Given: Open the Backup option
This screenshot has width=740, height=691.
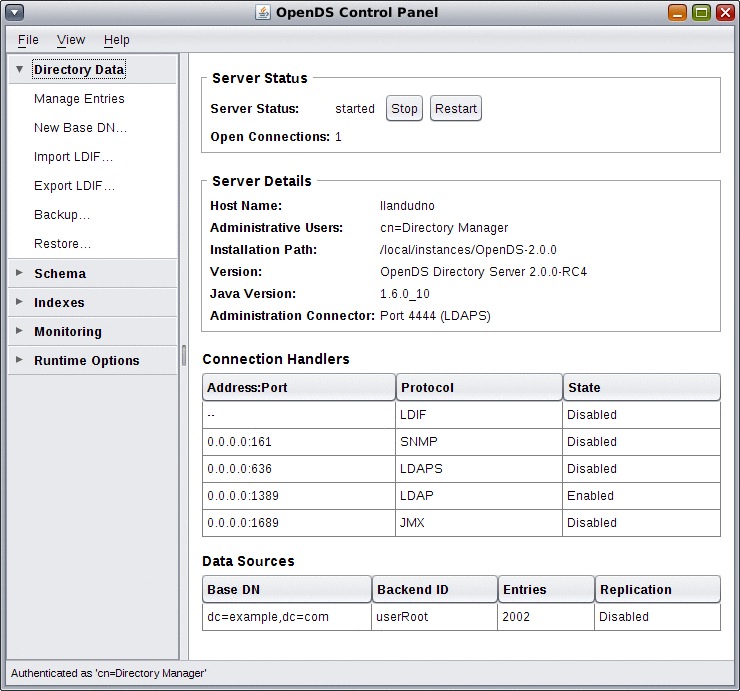Looking at the screenshot, I should (x=62, y=215).
